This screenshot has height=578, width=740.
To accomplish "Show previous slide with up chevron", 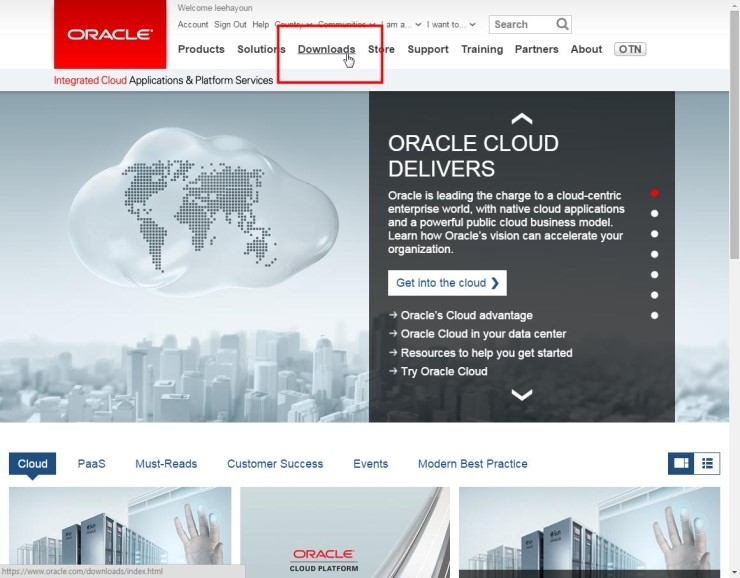I will (x=522, y=118).
